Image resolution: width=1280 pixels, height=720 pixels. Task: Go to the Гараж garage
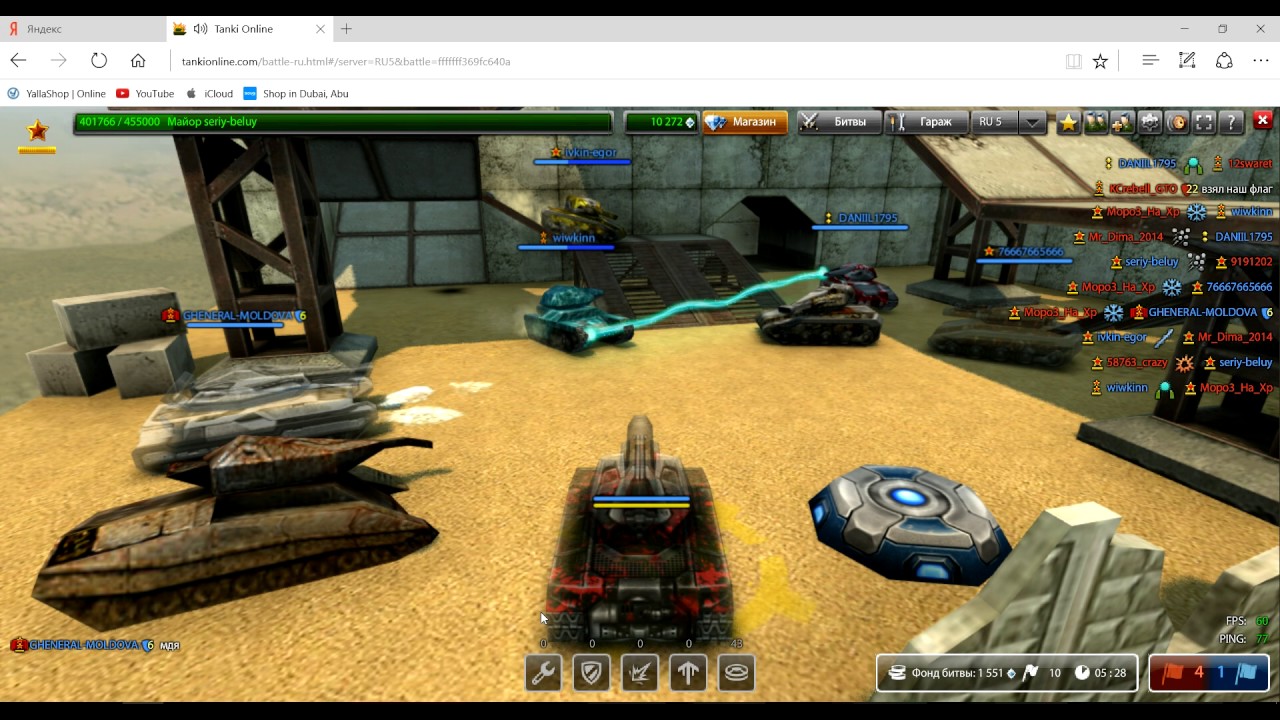coord(926,122)
